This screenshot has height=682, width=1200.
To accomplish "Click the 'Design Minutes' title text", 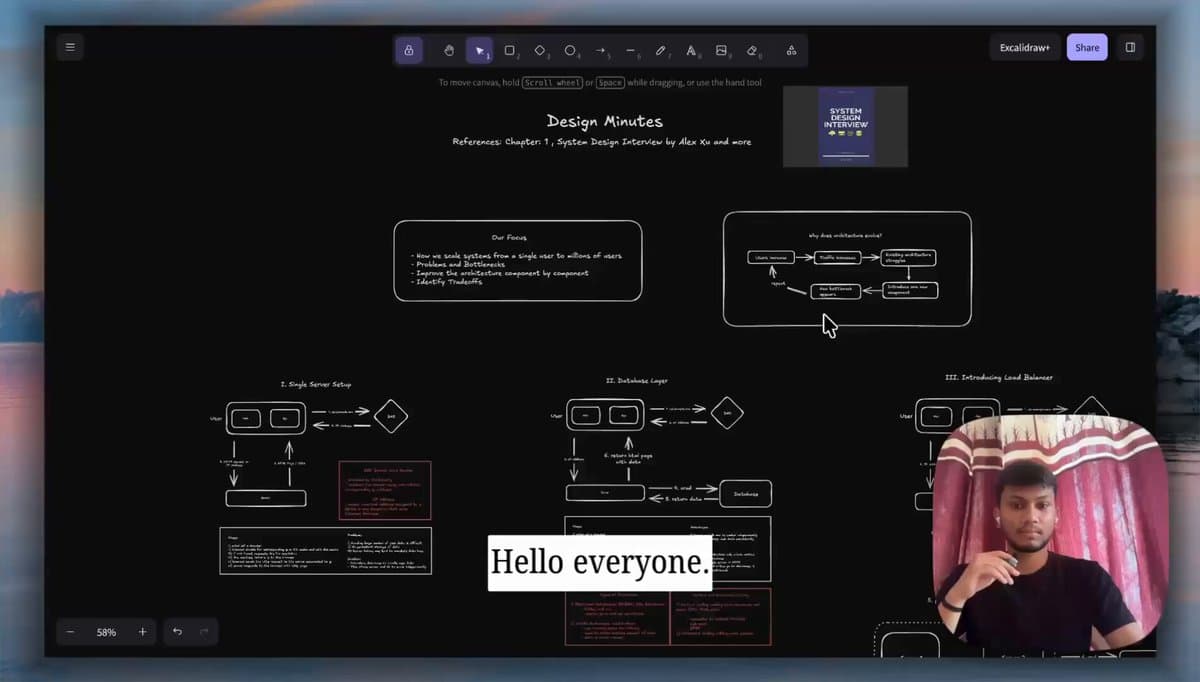I will tap(604, 121).
